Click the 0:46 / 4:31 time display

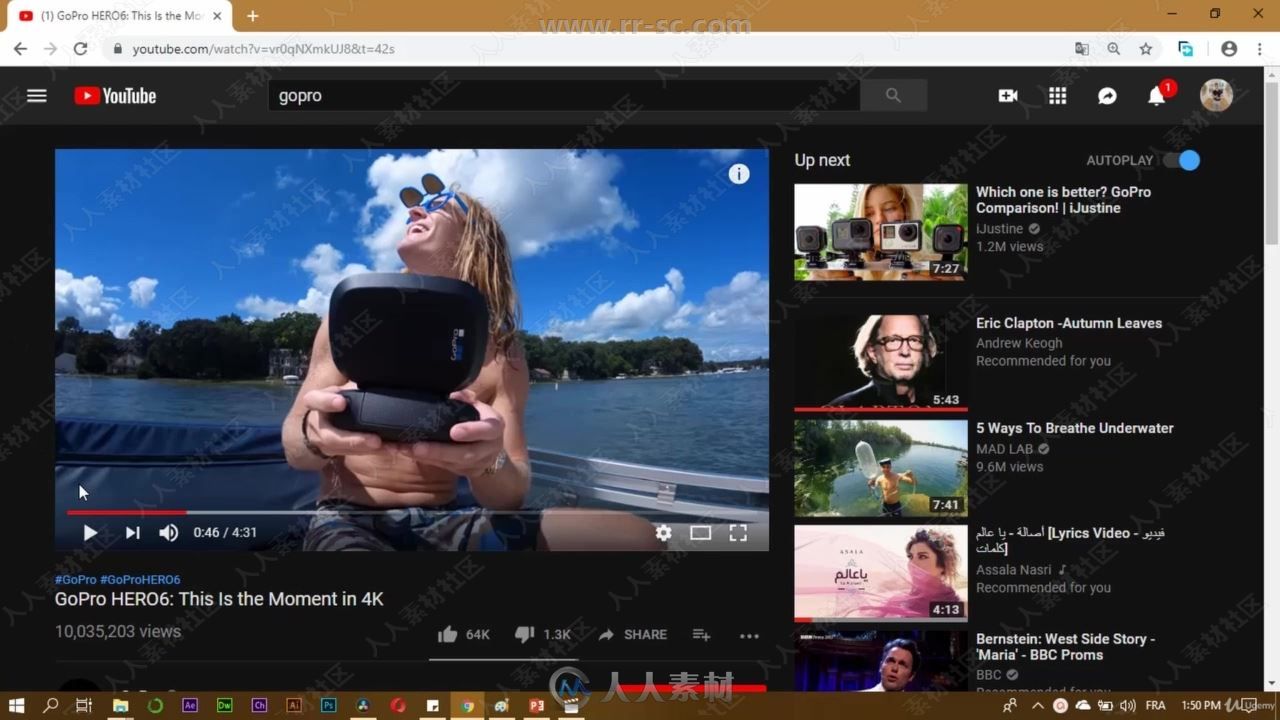click(x=225, y=533)
